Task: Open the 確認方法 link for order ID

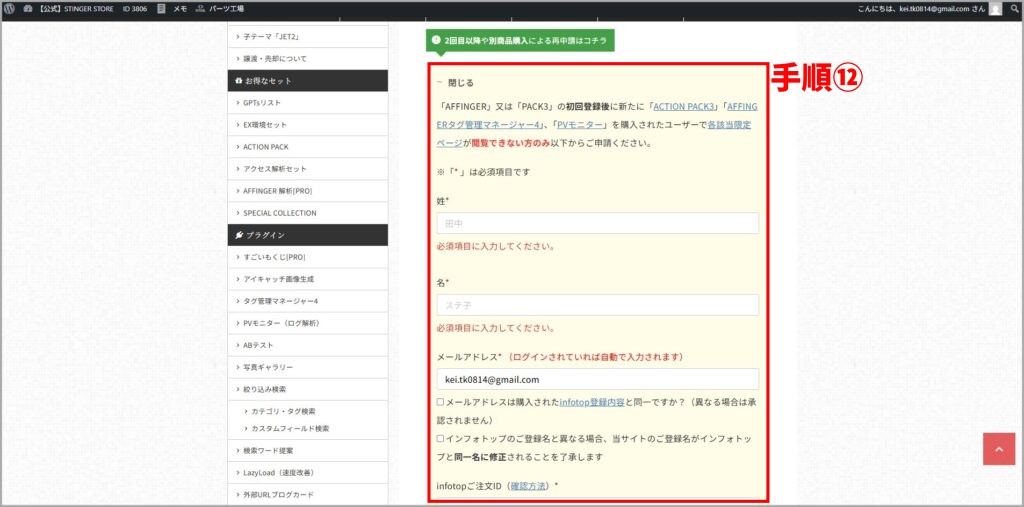Action: coord(529,486)
